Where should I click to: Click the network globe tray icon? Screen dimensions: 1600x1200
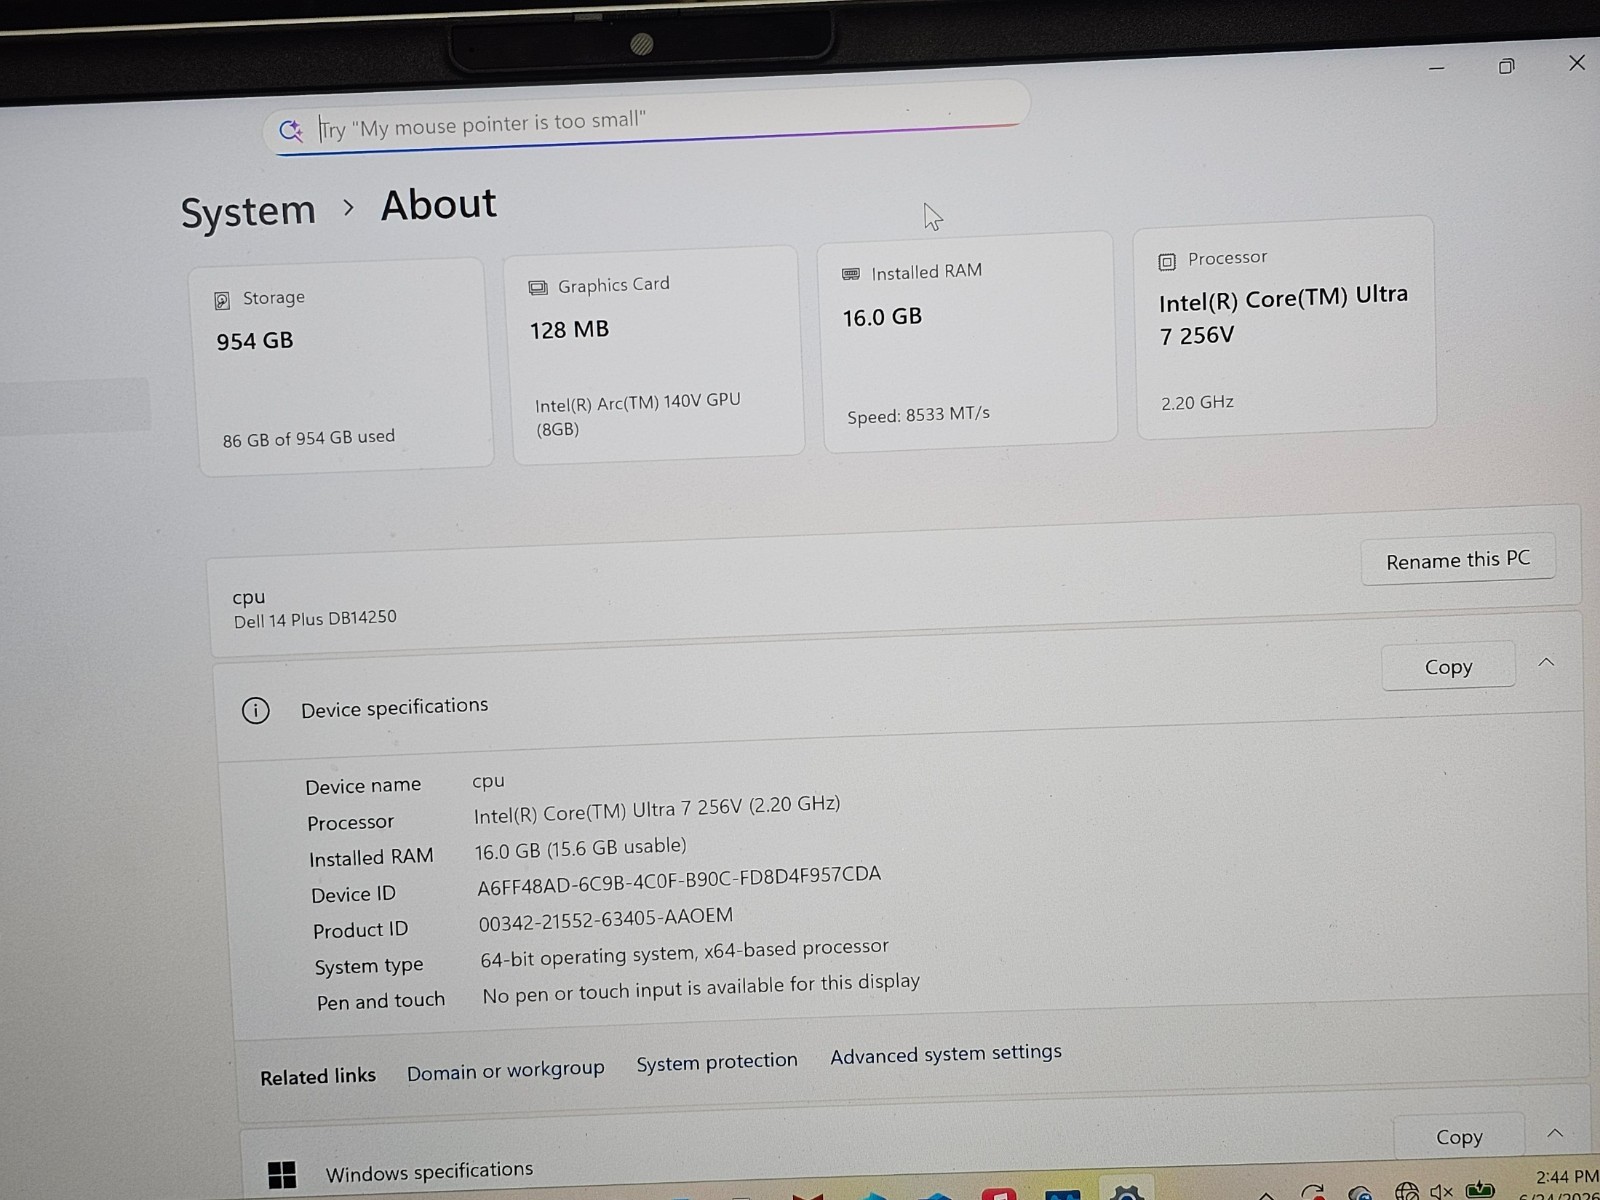tap(1407, 1191)
